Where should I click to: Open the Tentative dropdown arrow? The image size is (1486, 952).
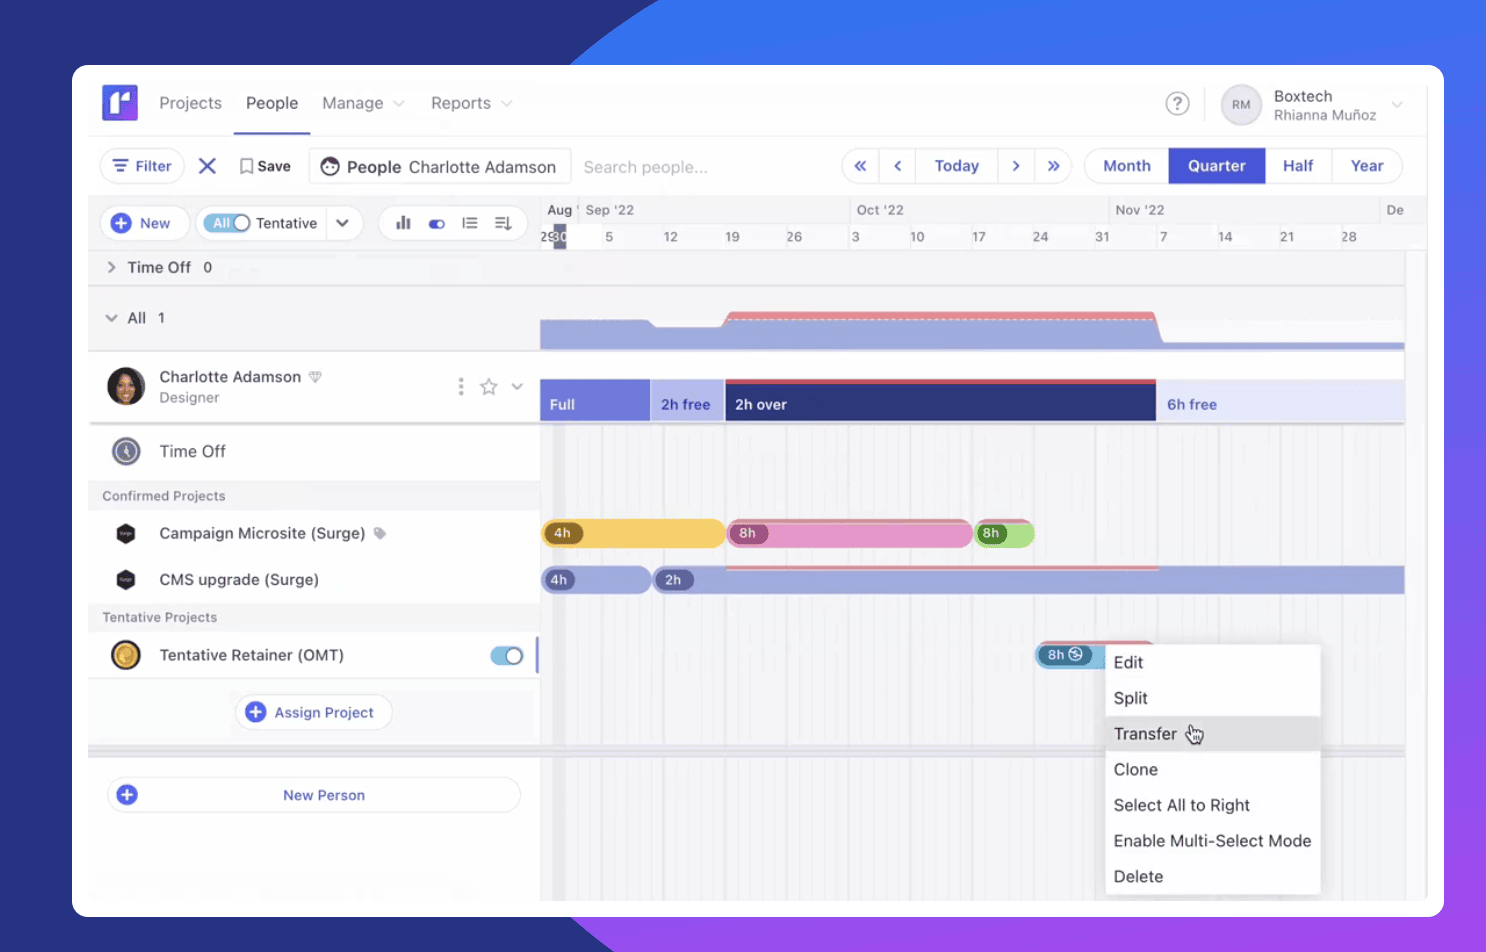[342, 223]
